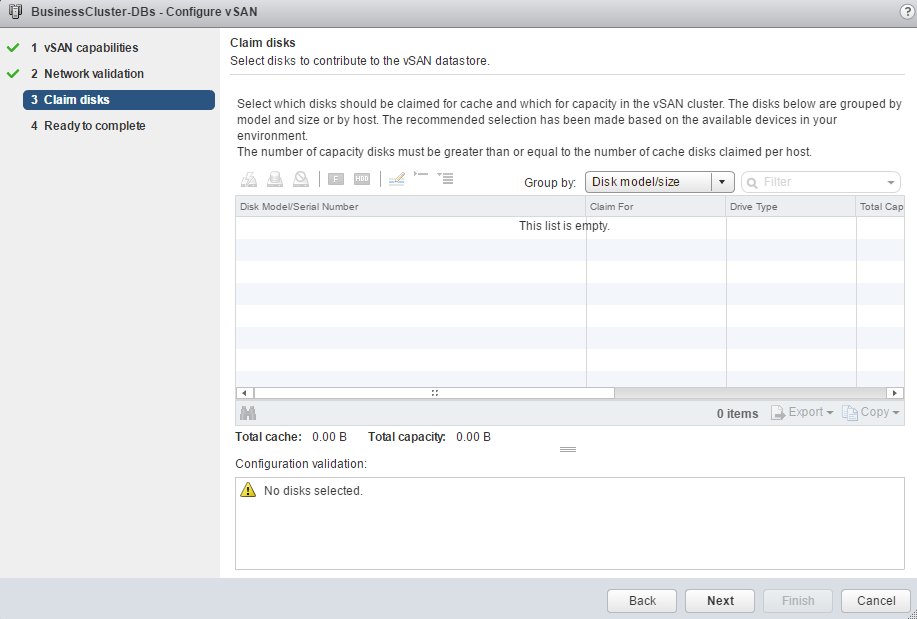Viewport: 917px width, 619px height.
Task: Go Back to the previous step
Action: pos(642,601)
